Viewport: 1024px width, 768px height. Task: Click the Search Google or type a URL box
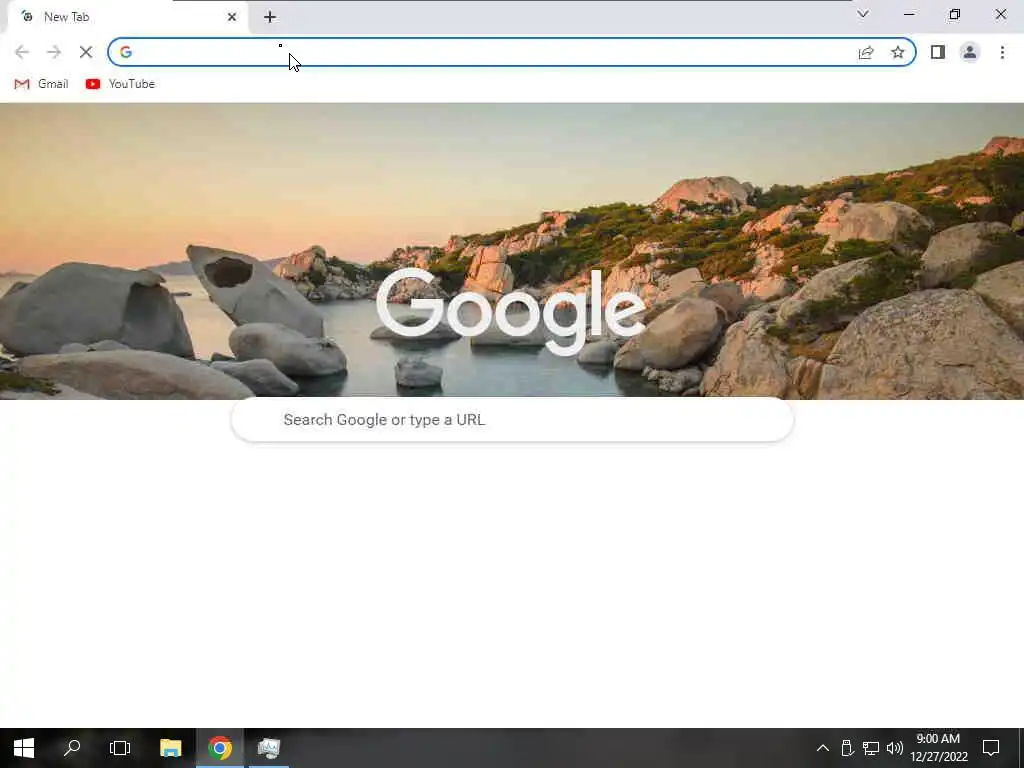(x=513, y=419)
